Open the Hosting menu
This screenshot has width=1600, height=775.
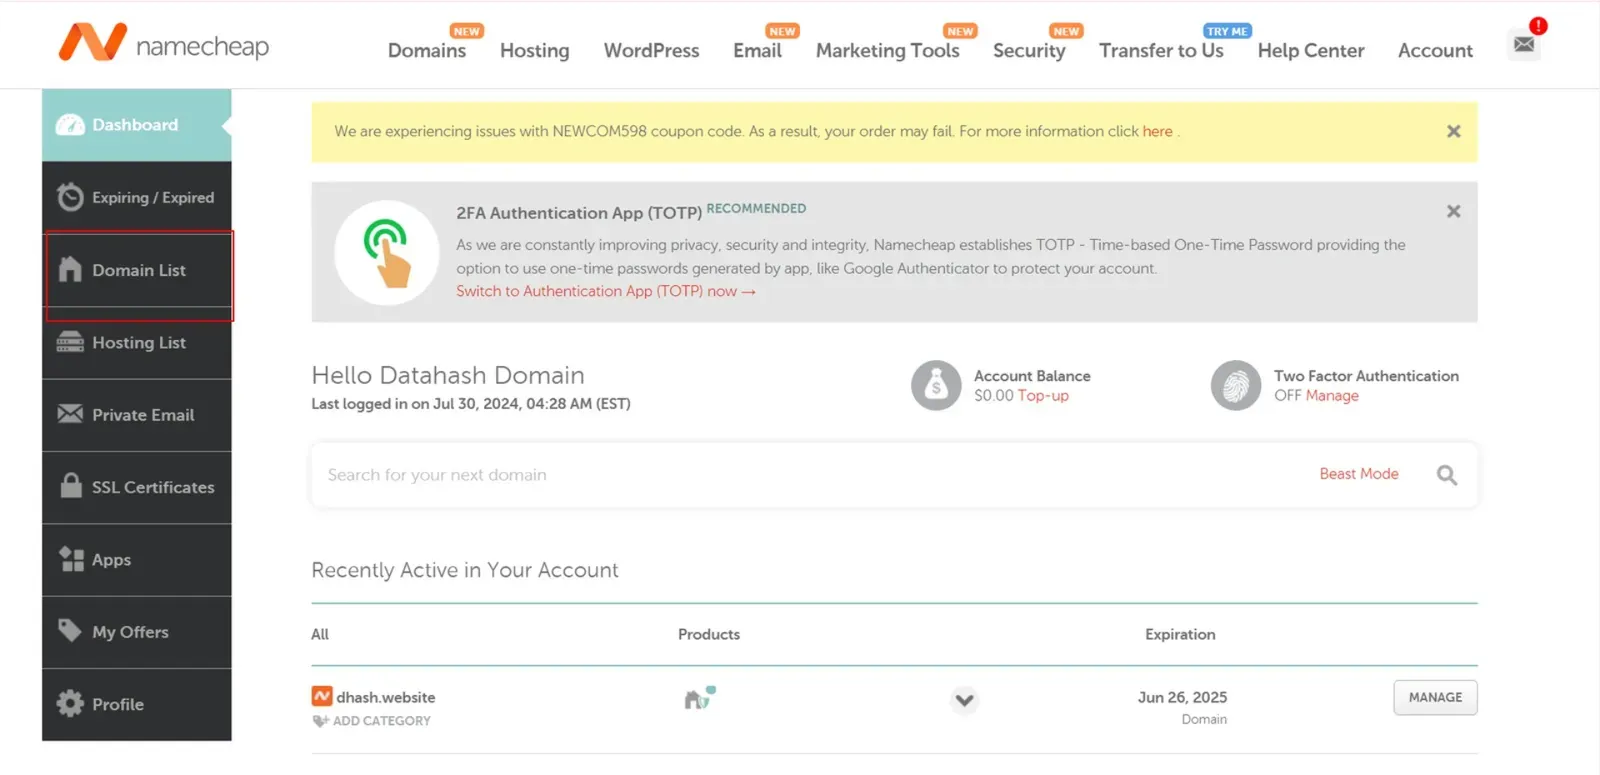535,50
